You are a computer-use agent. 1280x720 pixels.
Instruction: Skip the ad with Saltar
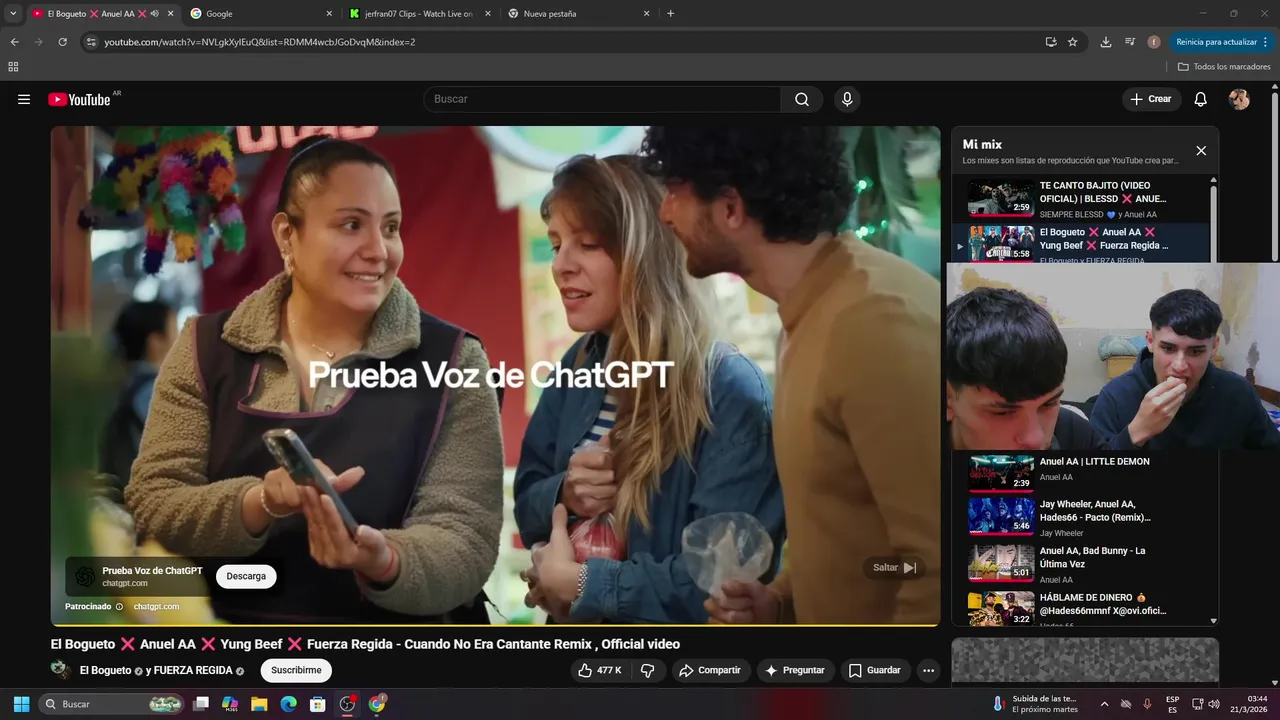tap(894, 568)
